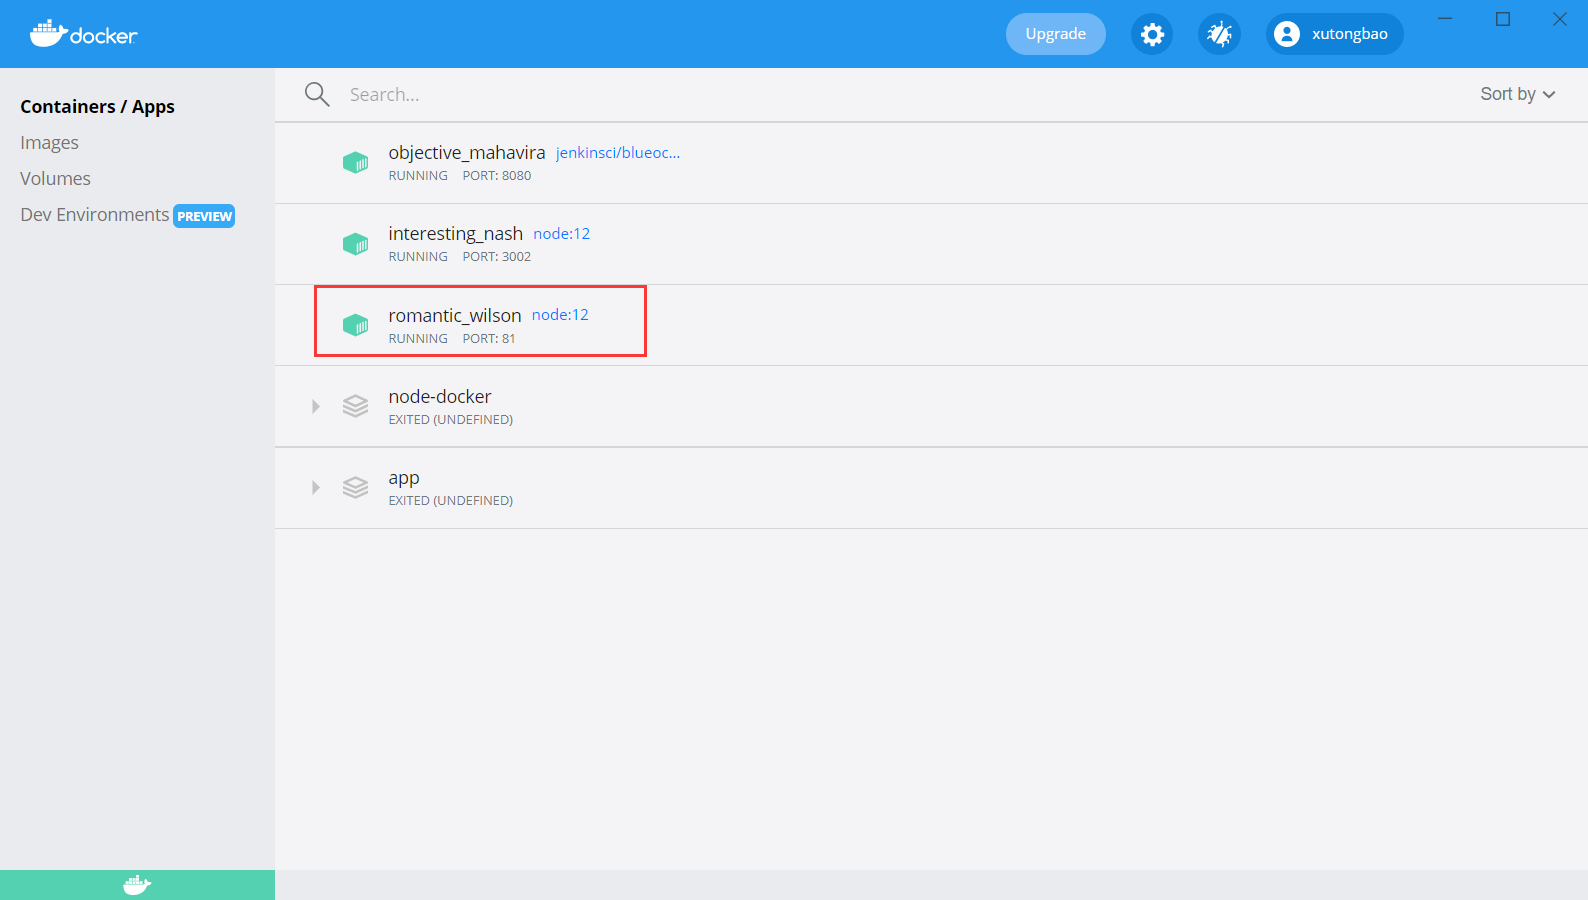Click the user avatar icon beside xutongbao
The height and width of the screenshot is (900, 1588).
[x=1287, y=34]
